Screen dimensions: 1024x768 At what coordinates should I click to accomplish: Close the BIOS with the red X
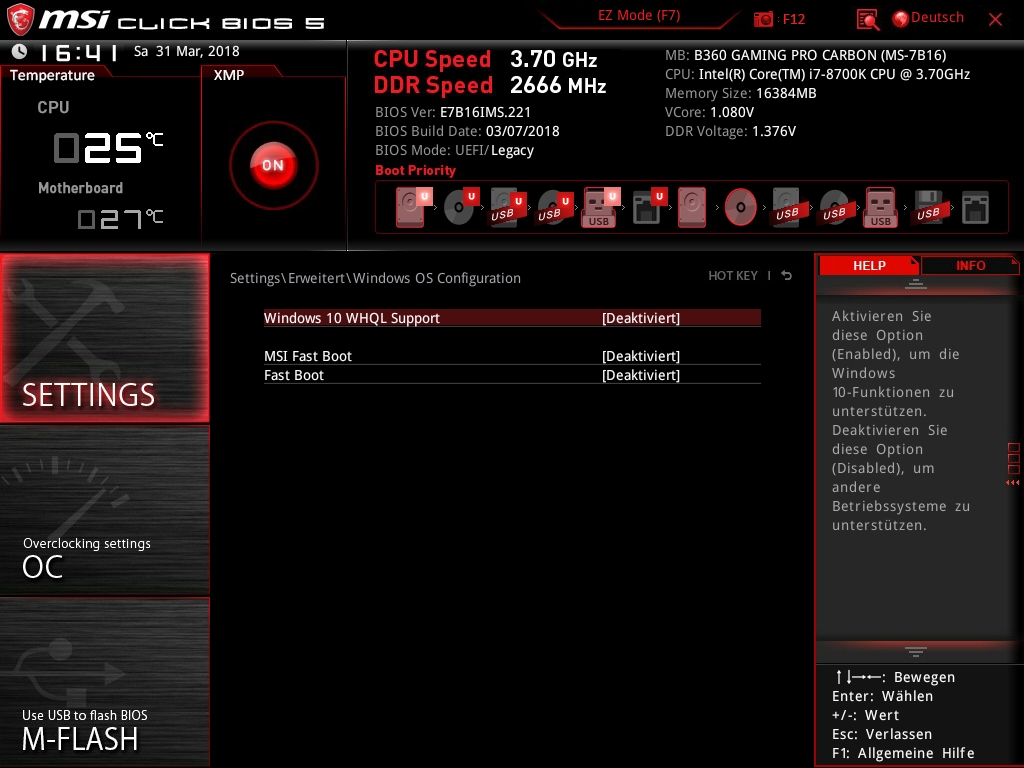coord(995,20)
